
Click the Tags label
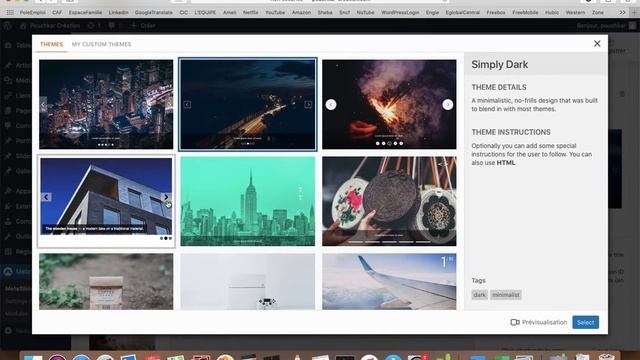pyautogui.click(x=478, y=280)
